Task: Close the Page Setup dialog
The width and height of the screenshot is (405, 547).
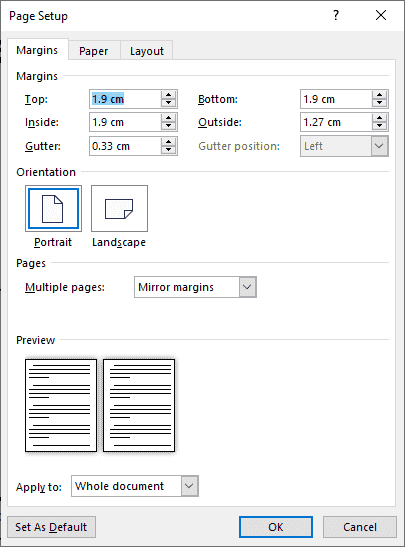Action: (x=381, y=15)
